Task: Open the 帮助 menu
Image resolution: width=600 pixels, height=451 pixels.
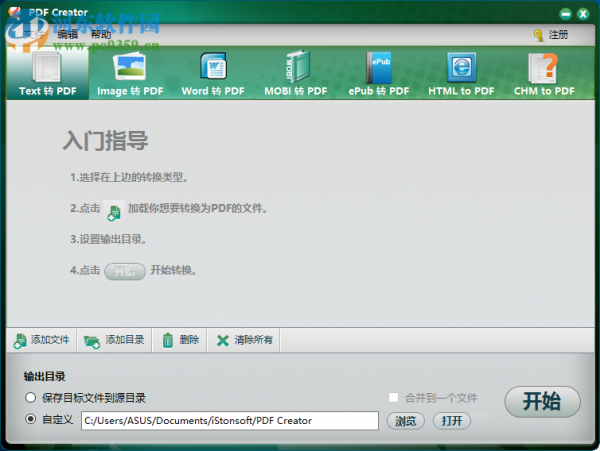Action: [x=101, y=34]
